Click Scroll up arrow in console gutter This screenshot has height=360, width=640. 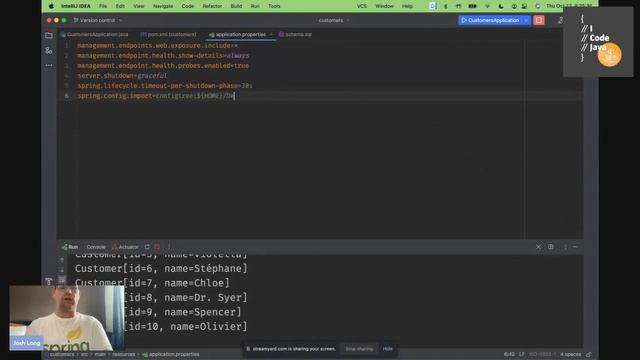tap(62, 260)
